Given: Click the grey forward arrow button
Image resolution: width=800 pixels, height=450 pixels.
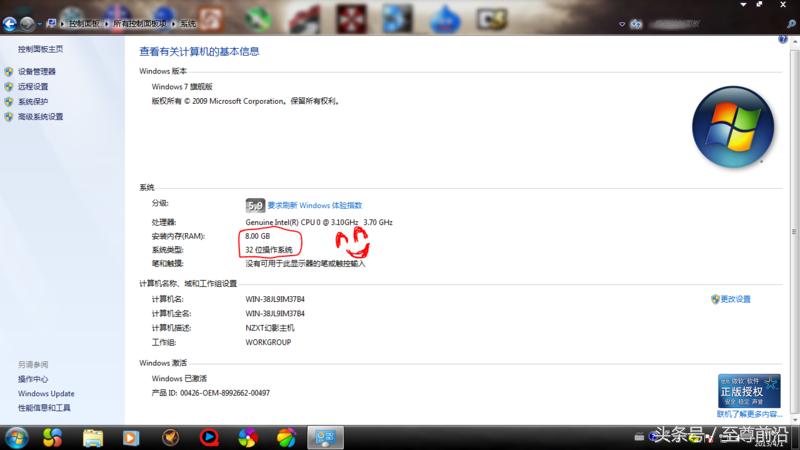Looking at the screenshot, I should coord(27,23).
